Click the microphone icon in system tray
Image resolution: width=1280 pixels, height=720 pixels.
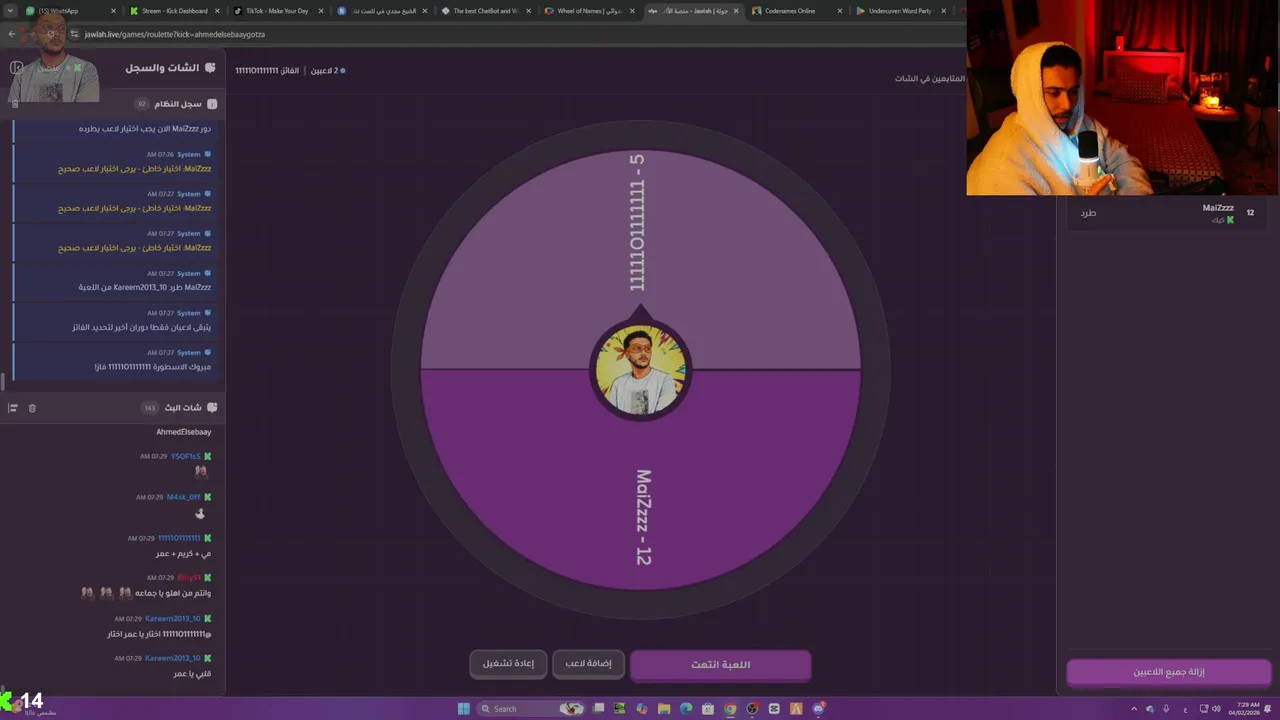click(x=1166, y=708)
